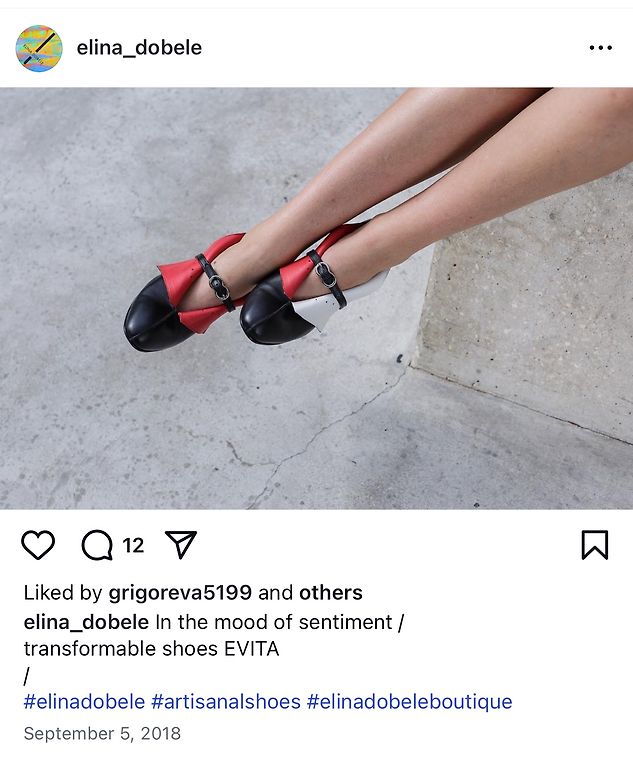
Task: Click the Liked by text
Action: coord(63,593)
